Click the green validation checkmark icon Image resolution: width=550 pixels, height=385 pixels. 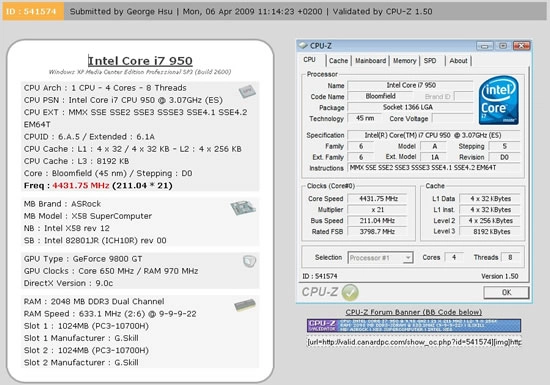coord(350,292)
